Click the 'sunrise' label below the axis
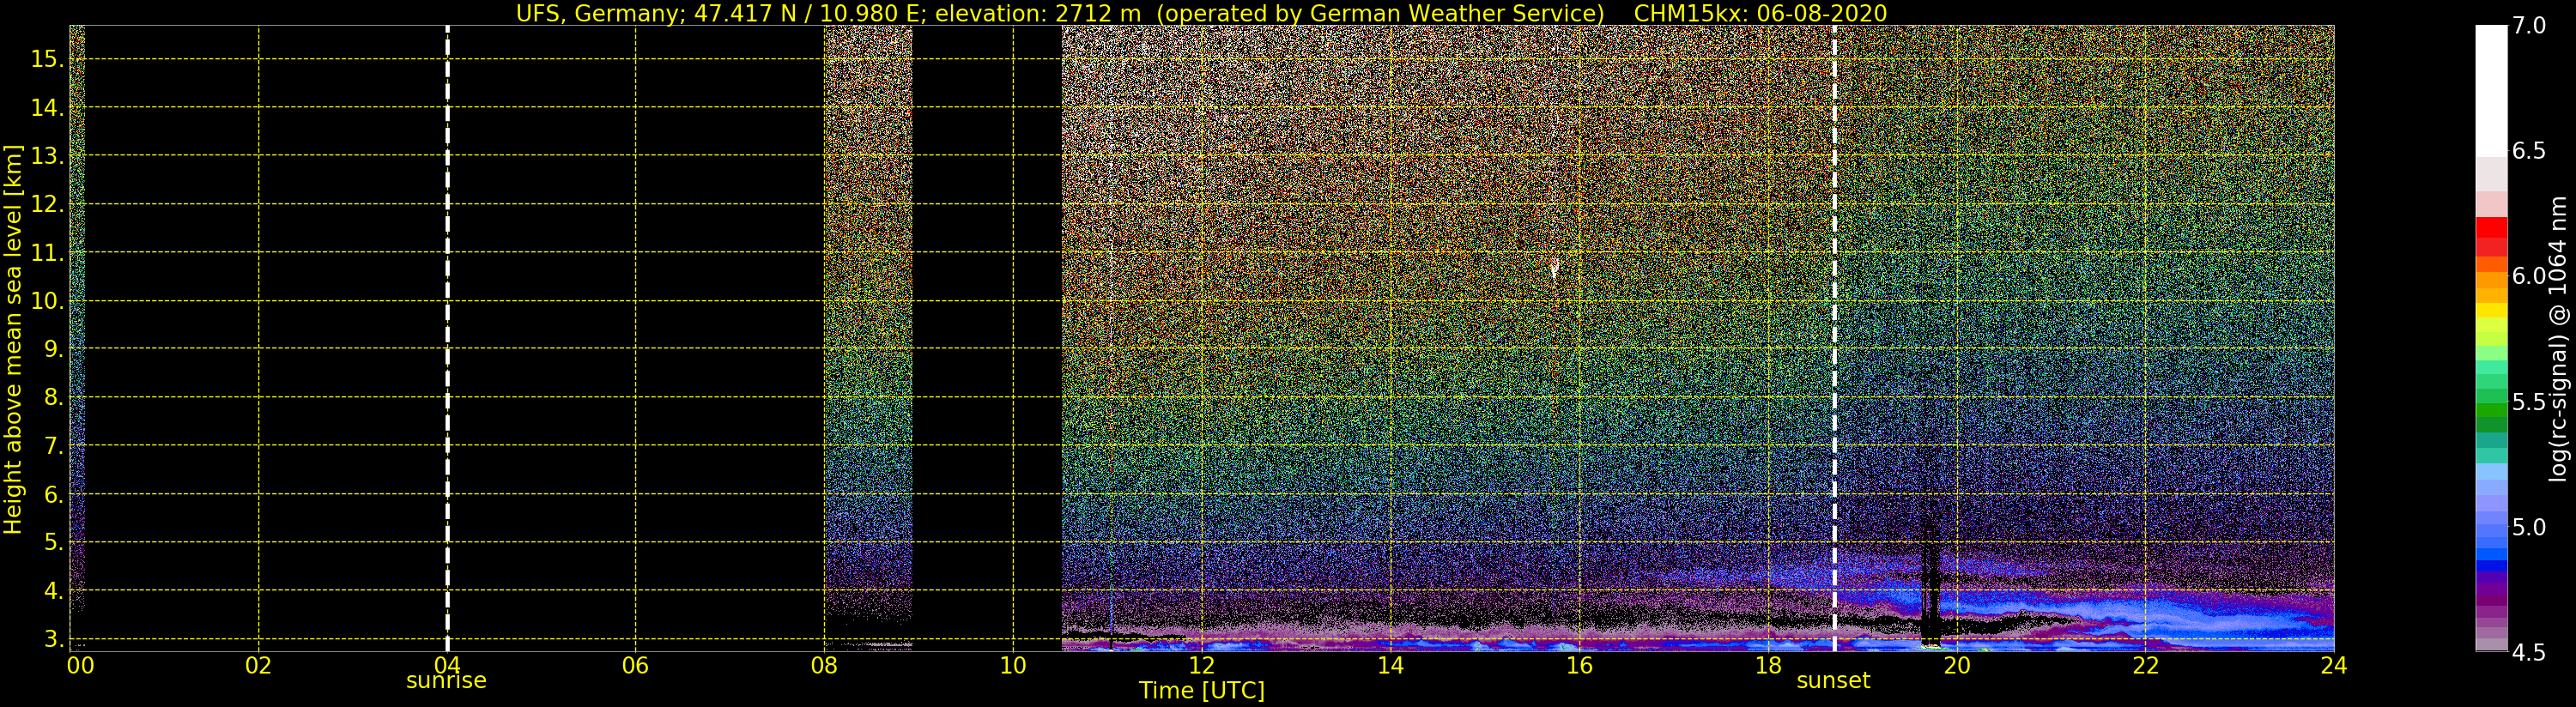This screenshot has height=707, width=2576. (x=446, y=681)
